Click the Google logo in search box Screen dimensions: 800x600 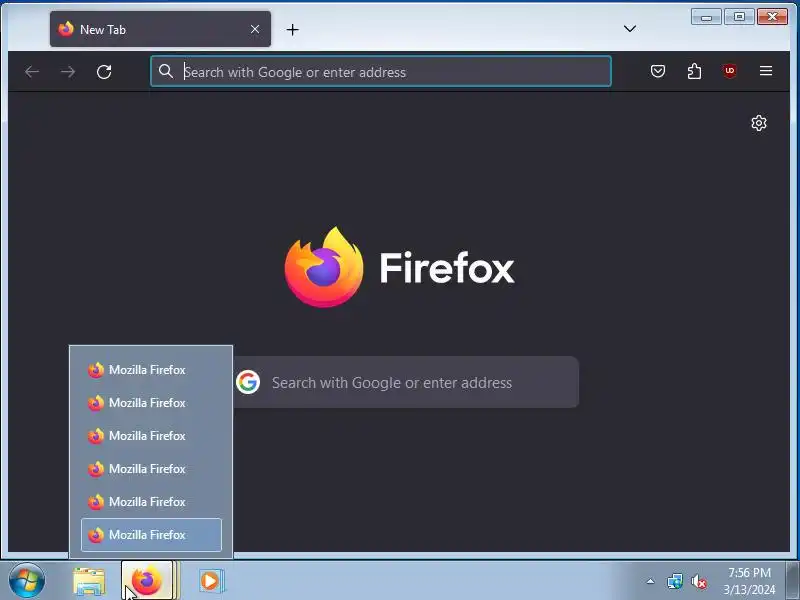point(248,382)
